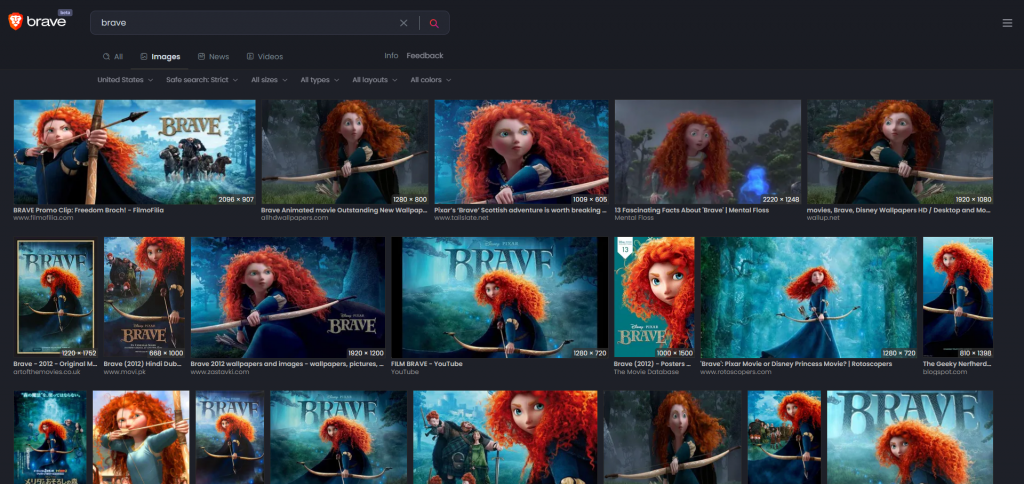This screenshot has height=484, width=1024.
Task: Open the News tab
Action: (x=213, y=57)
